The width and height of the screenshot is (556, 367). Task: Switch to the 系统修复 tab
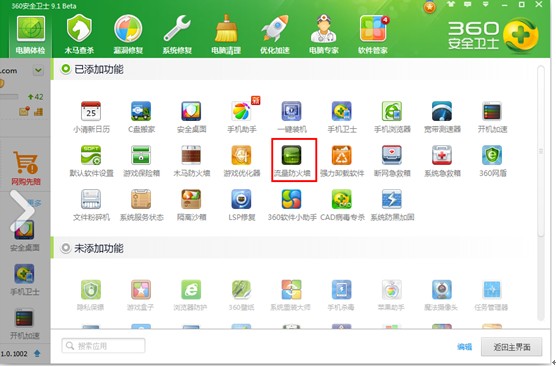tap(177, 35)
